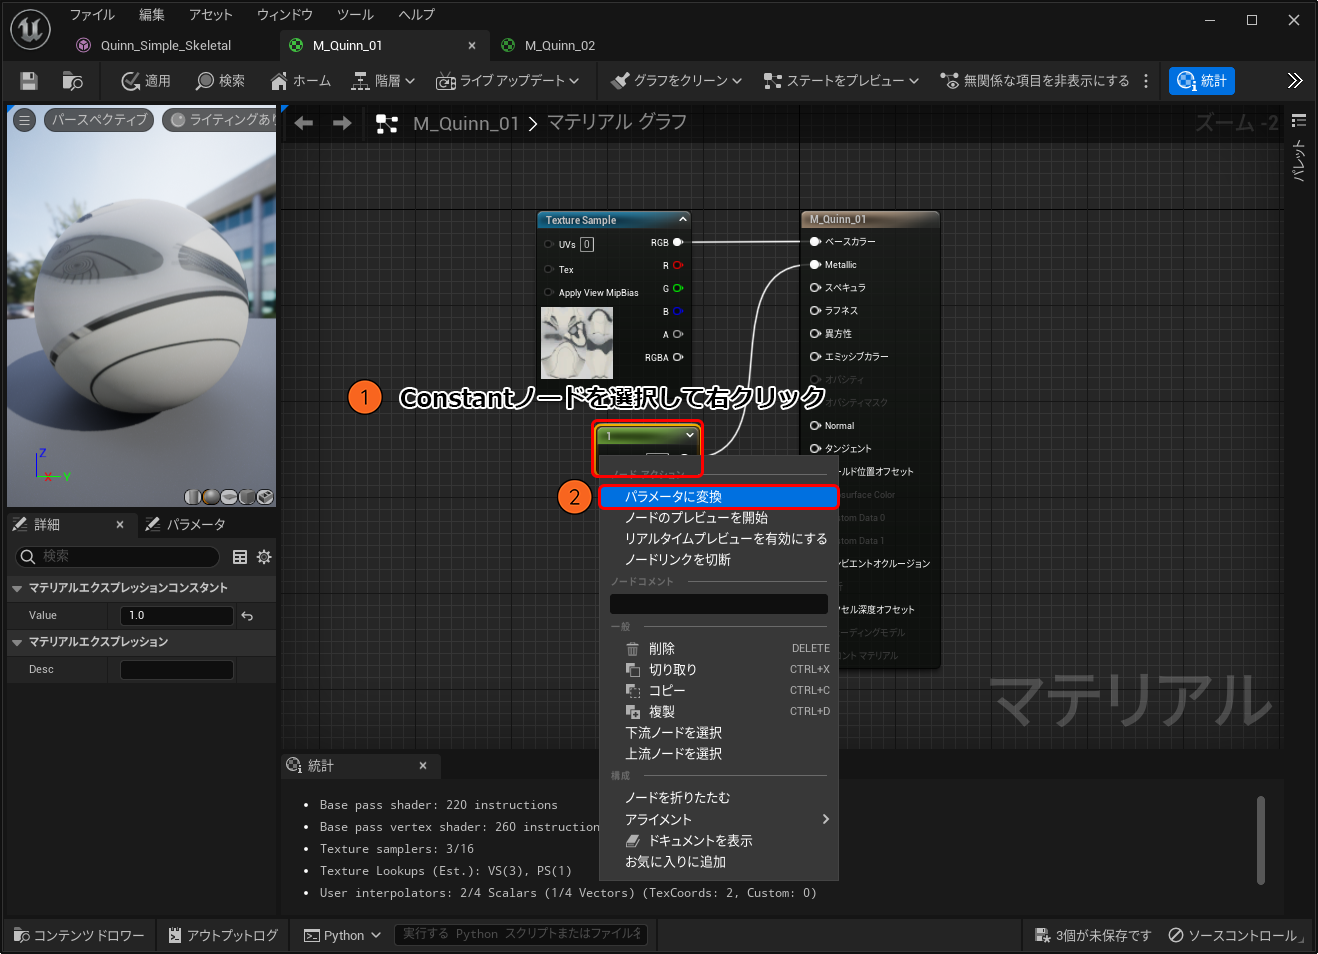The image size is (1318, 954).
Task: Open Details panel settings gear
Action: pos(264,557)
